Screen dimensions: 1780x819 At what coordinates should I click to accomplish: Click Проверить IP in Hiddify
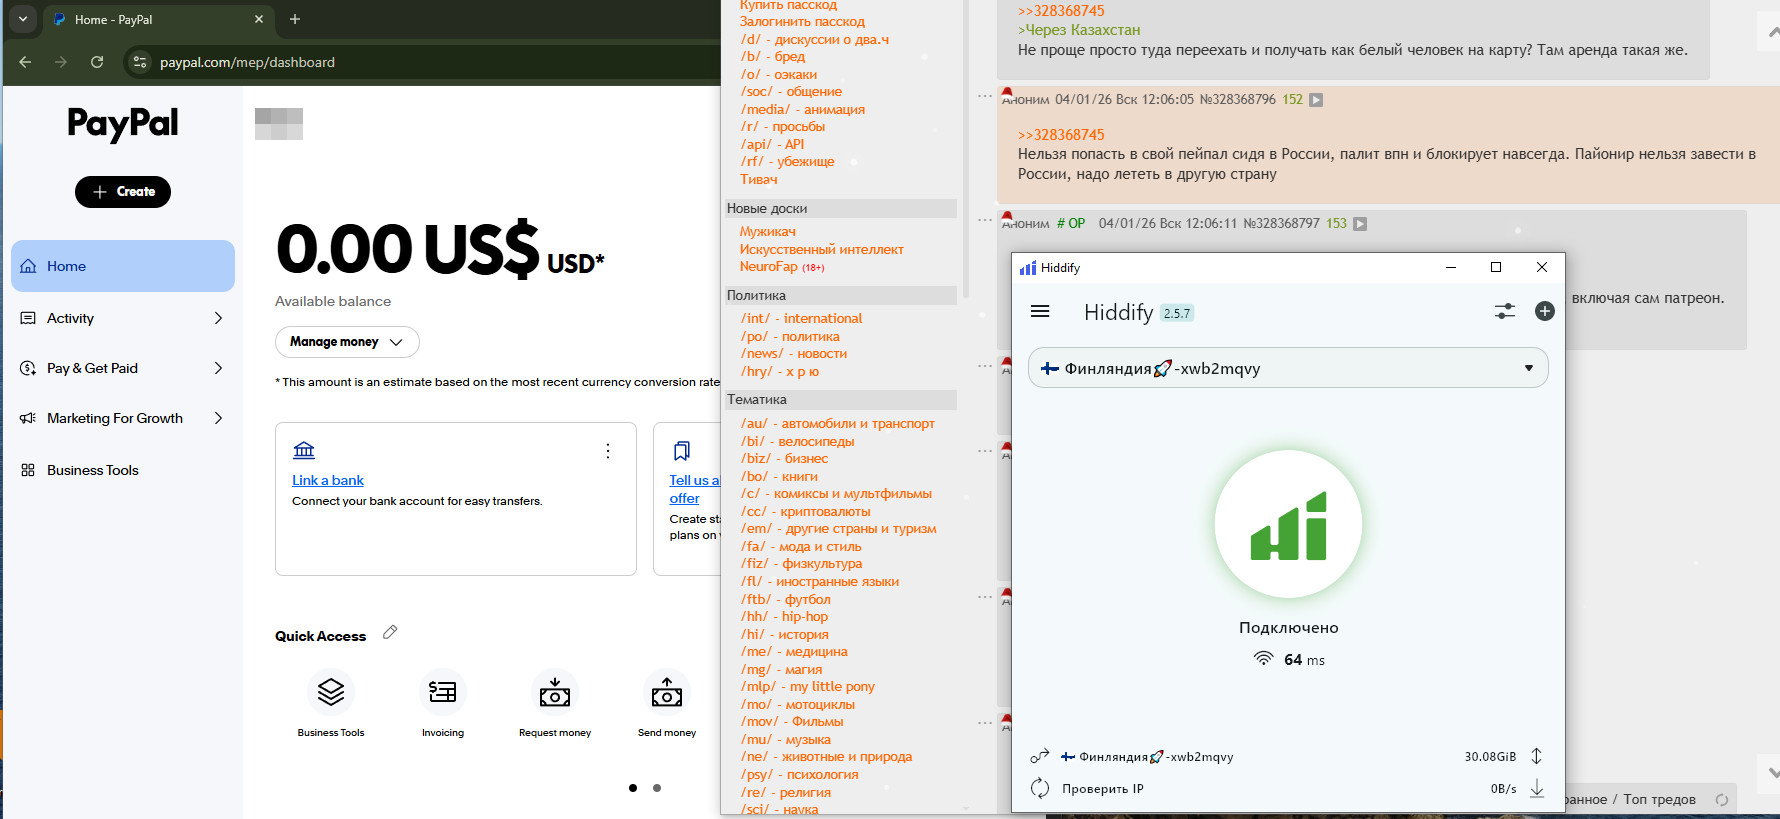pyautogui.click(x=1102, y=789)
